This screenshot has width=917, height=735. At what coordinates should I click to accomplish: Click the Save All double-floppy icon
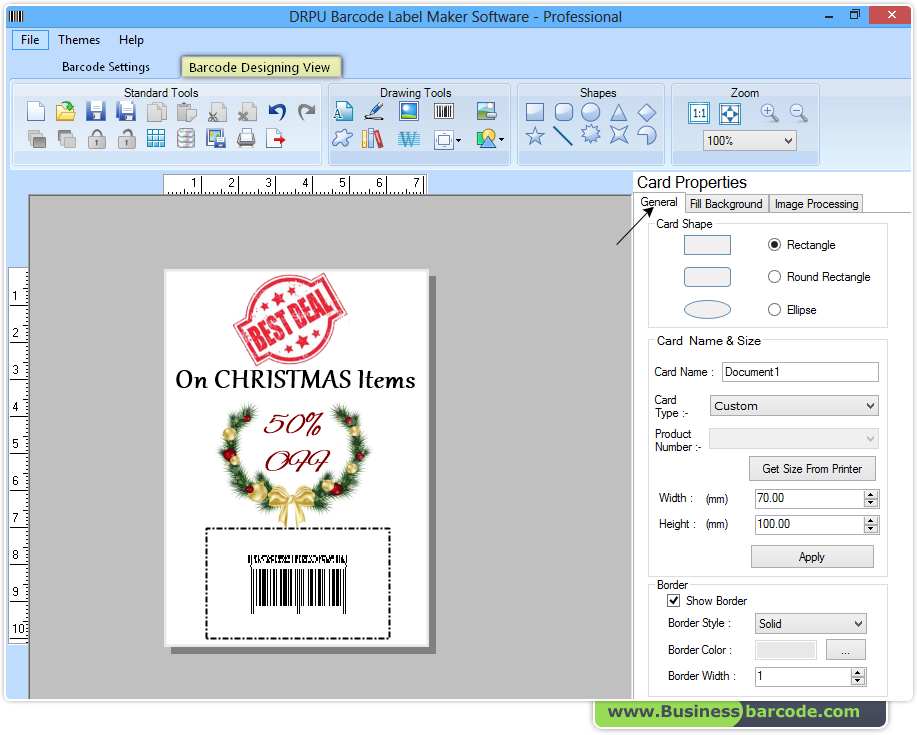click(x=126, y=111)
